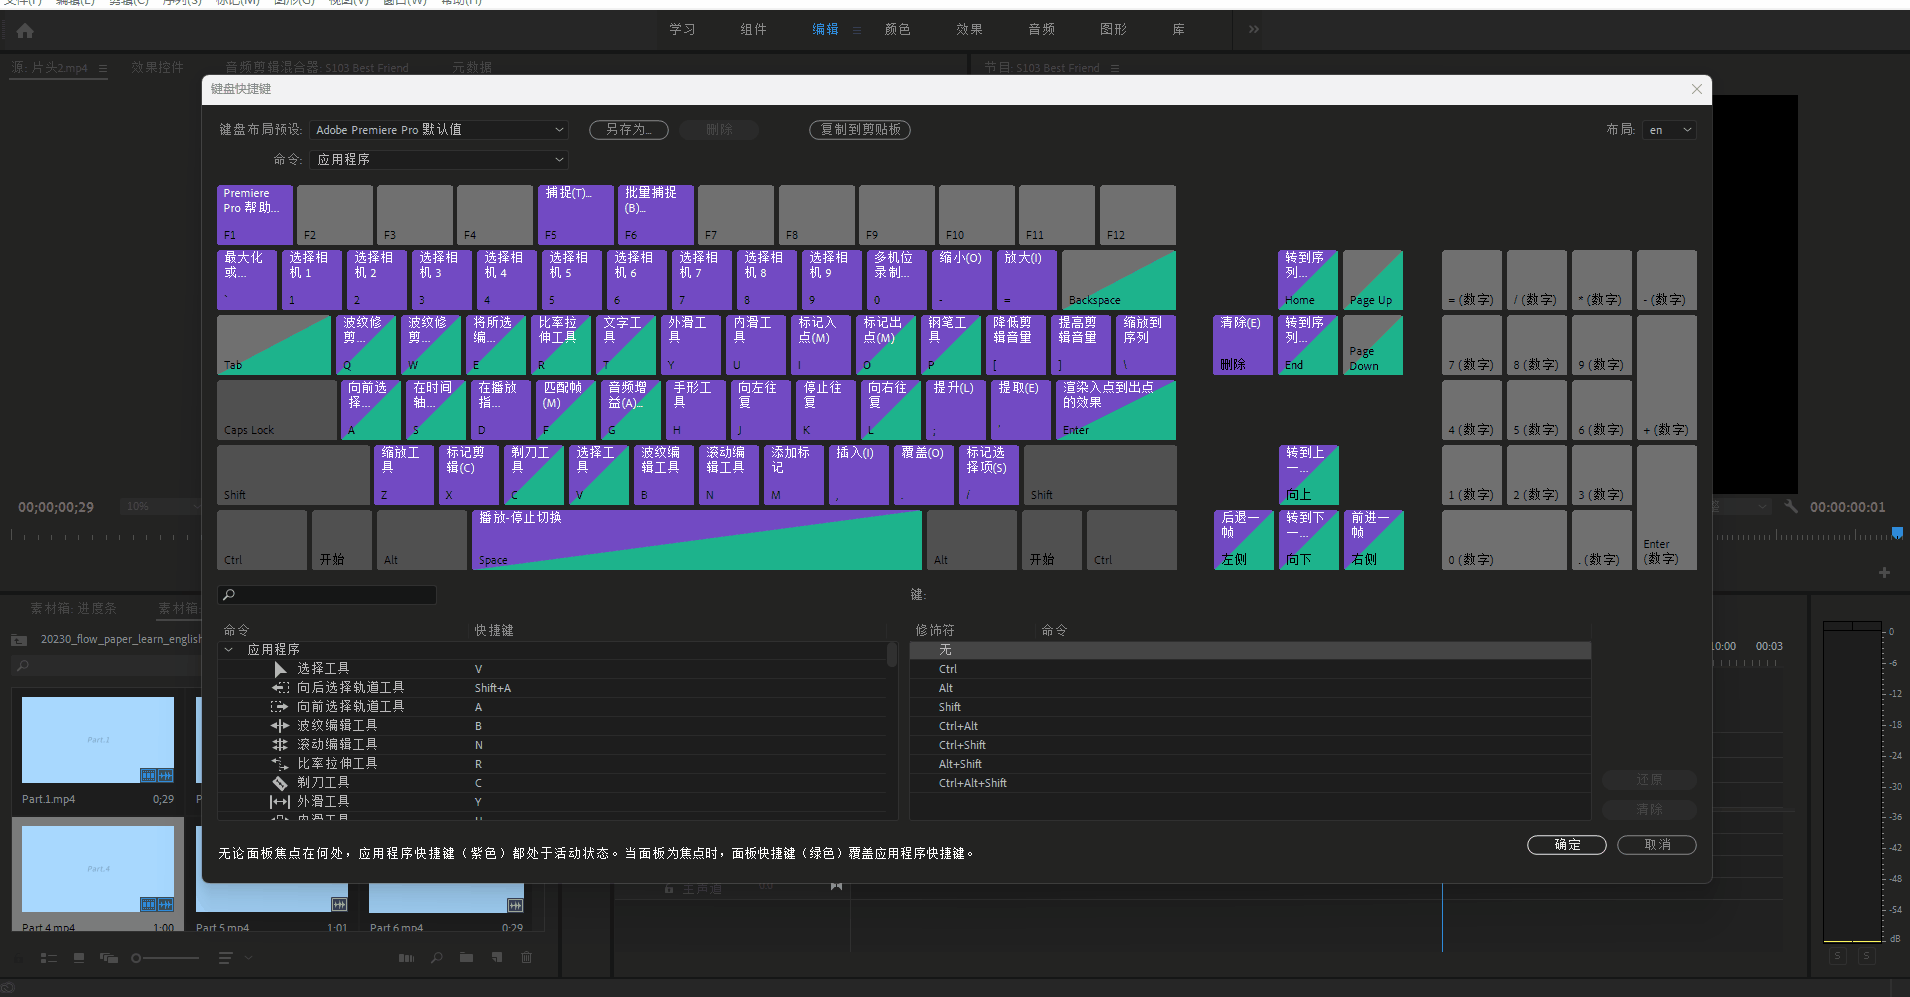Open the 节目 panel menu icon
The height and width of the screenshot is (997, 1910).
1115,68
